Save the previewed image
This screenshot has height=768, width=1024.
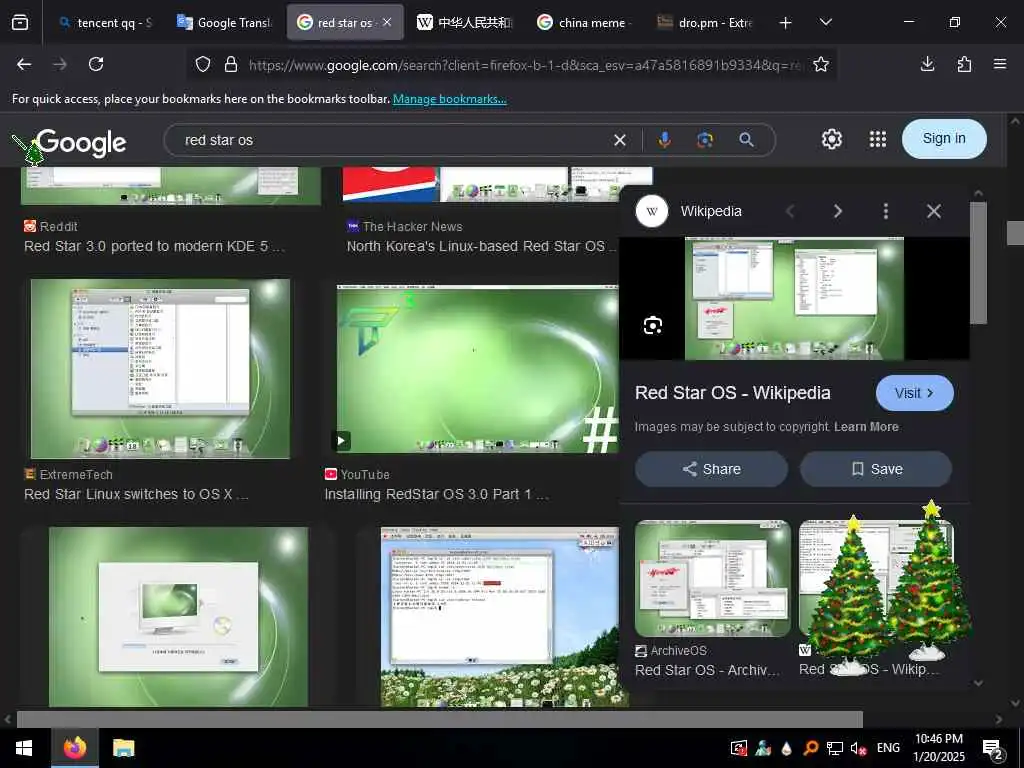(x=876, y=469)
